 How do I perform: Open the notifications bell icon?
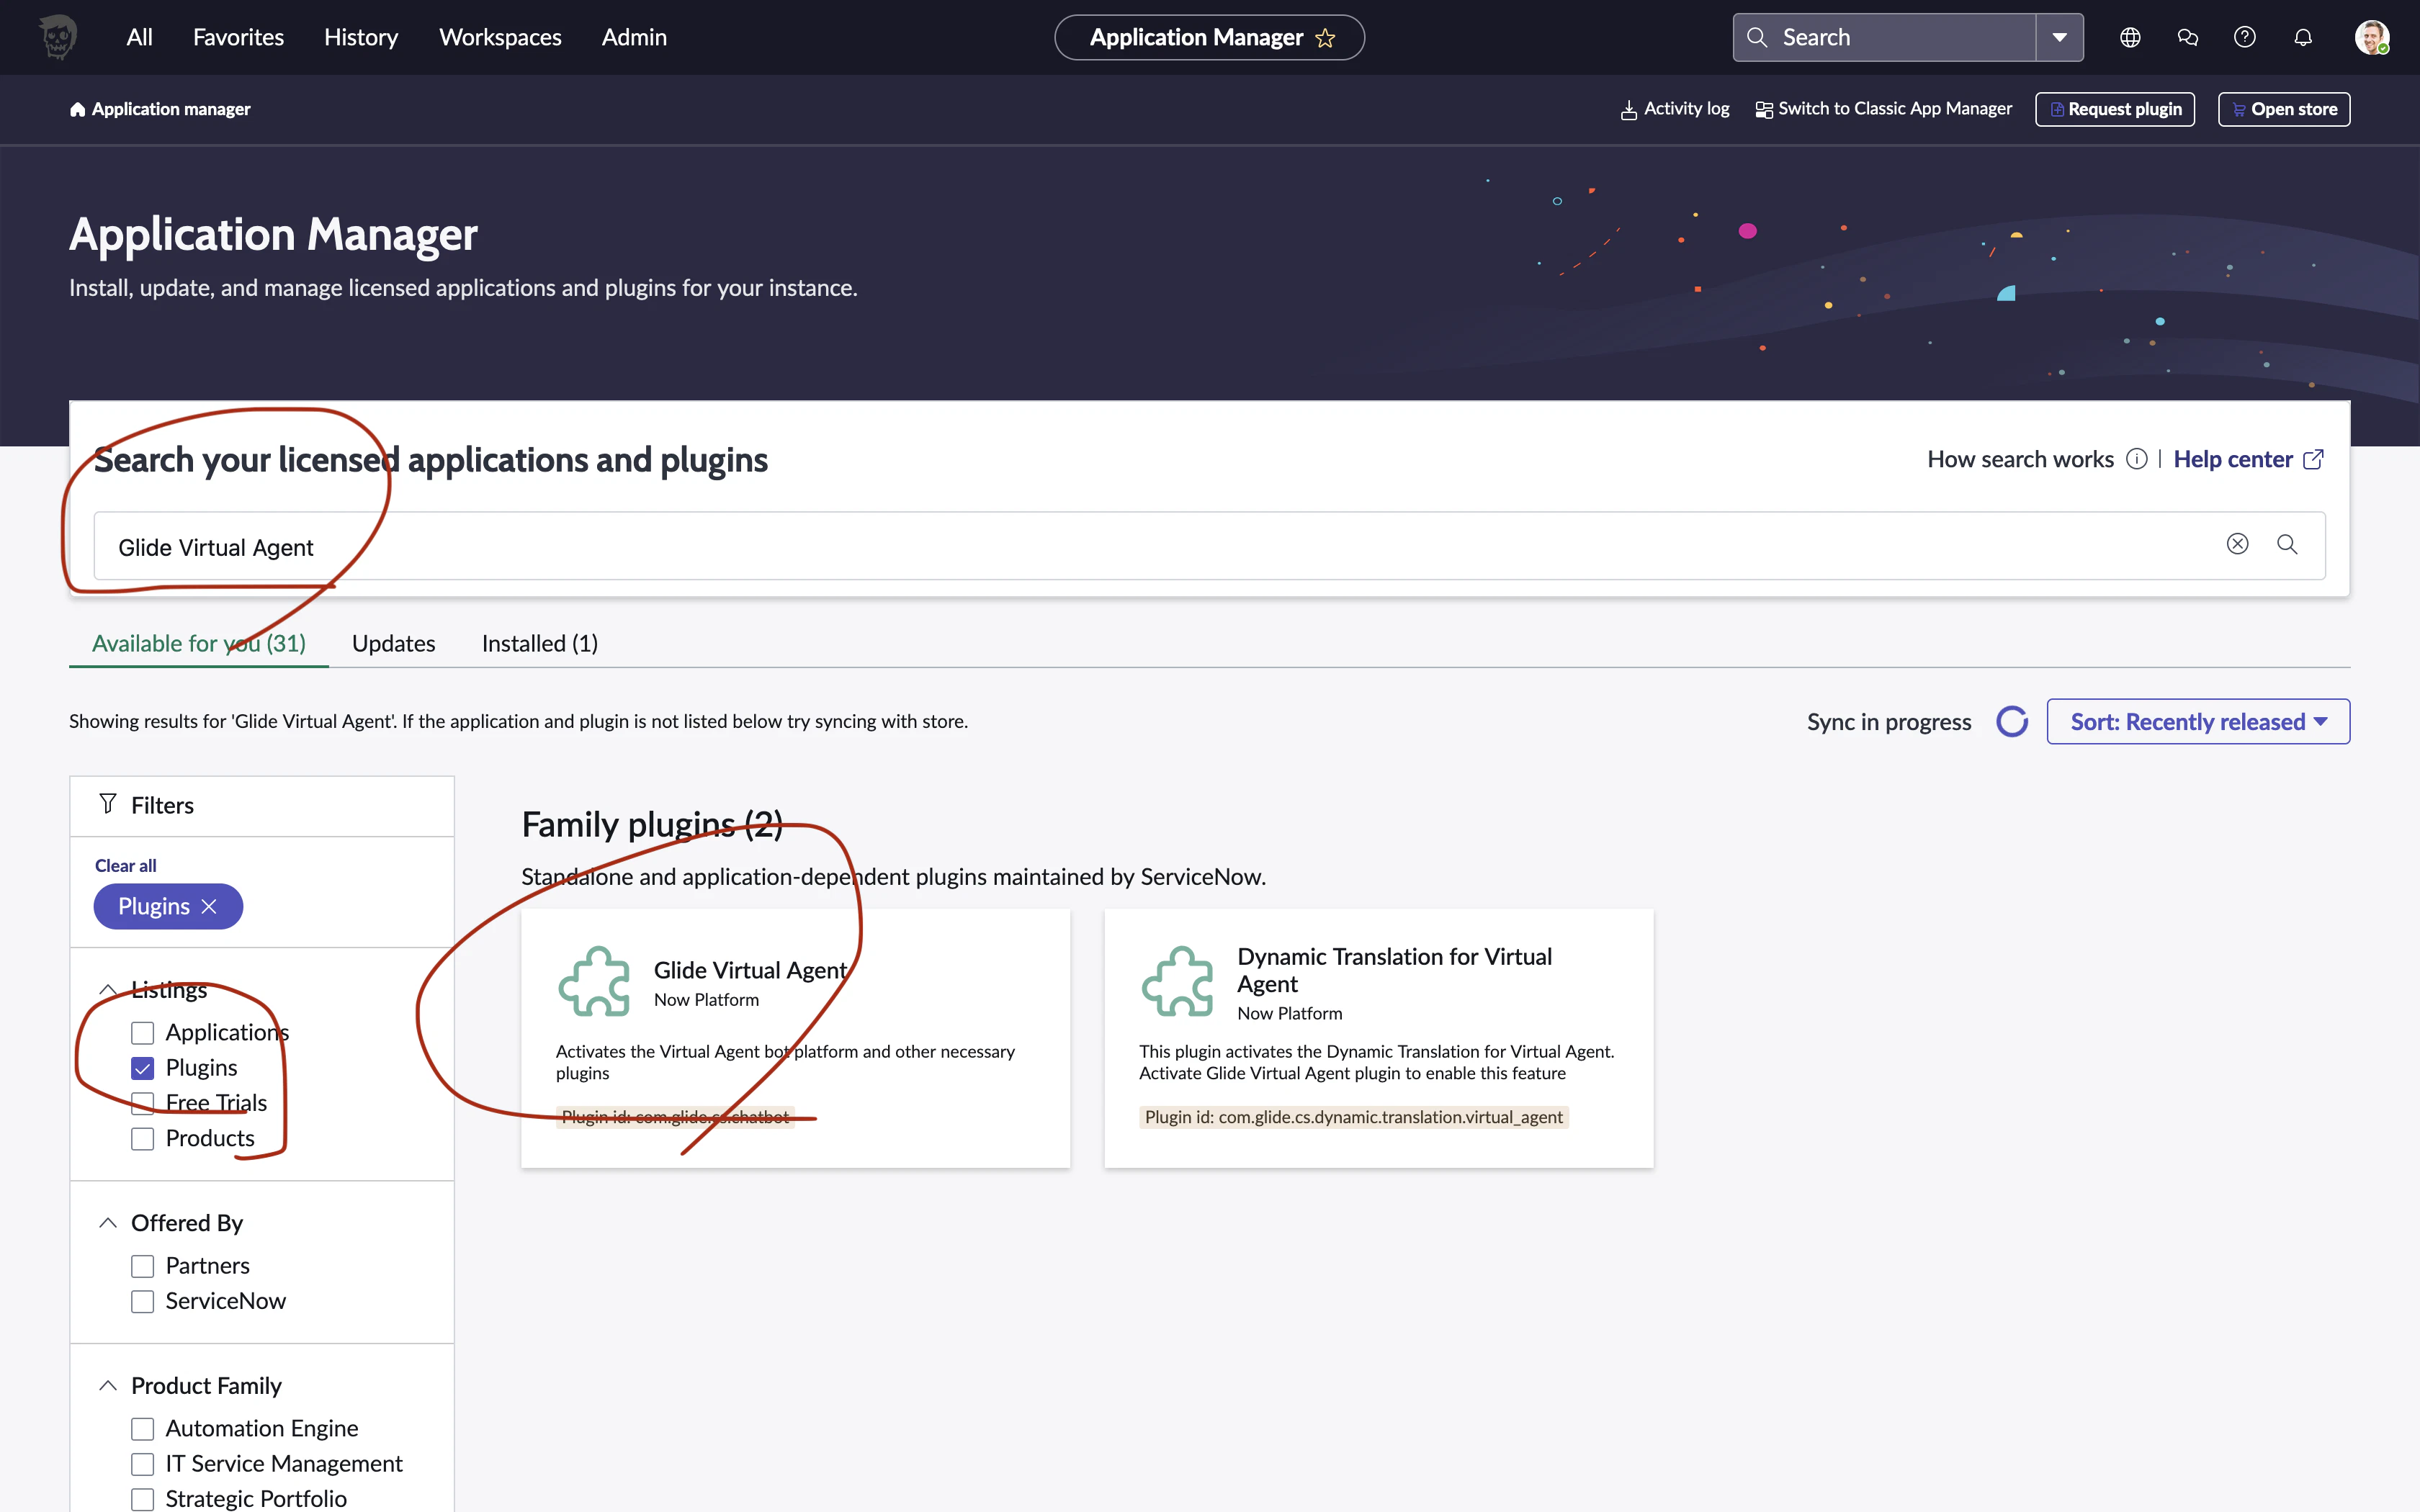[x=2303, y=37]
